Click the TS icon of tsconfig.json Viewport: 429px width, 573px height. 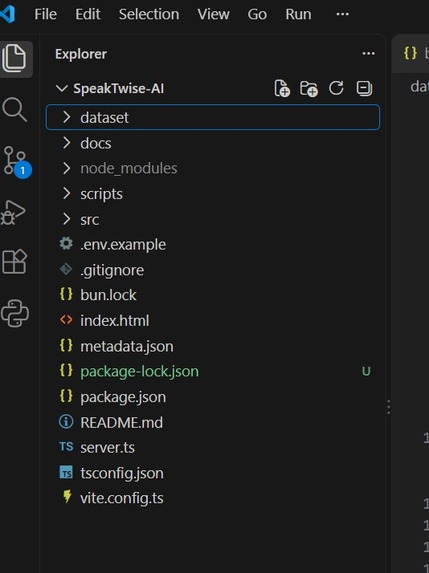66,473
